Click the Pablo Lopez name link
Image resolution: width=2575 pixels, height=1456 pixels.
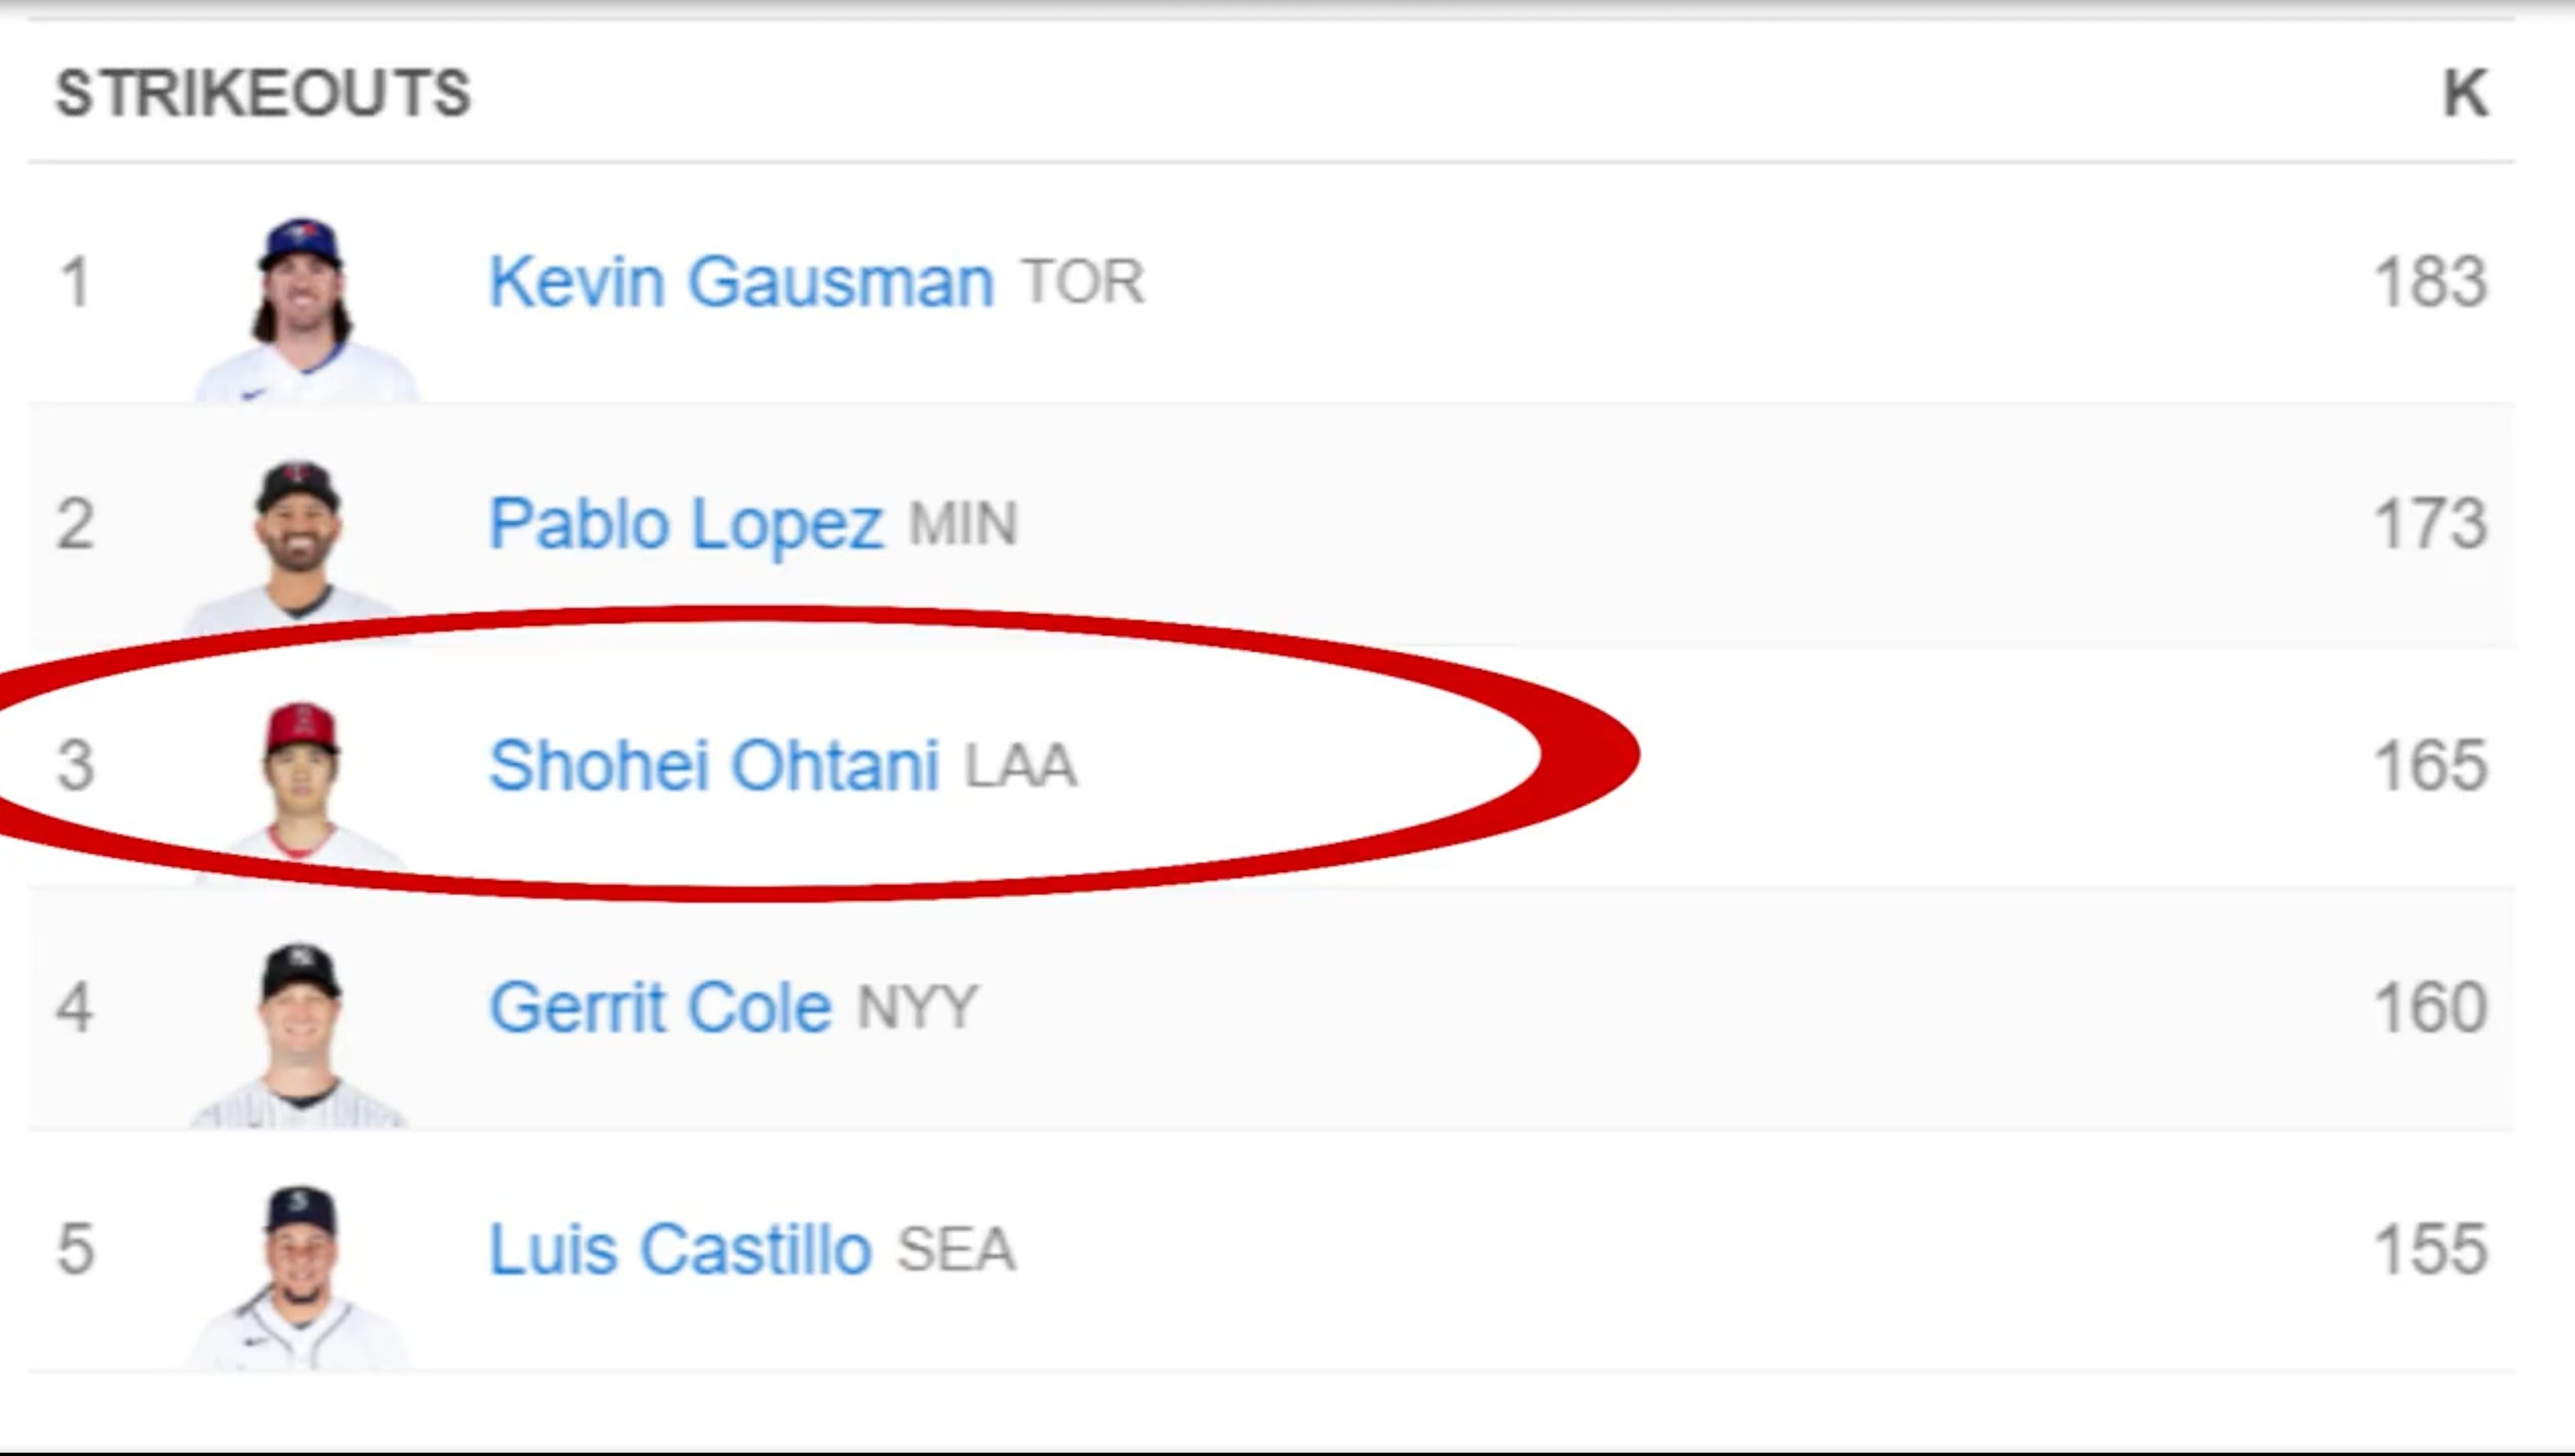pos(686,524)
